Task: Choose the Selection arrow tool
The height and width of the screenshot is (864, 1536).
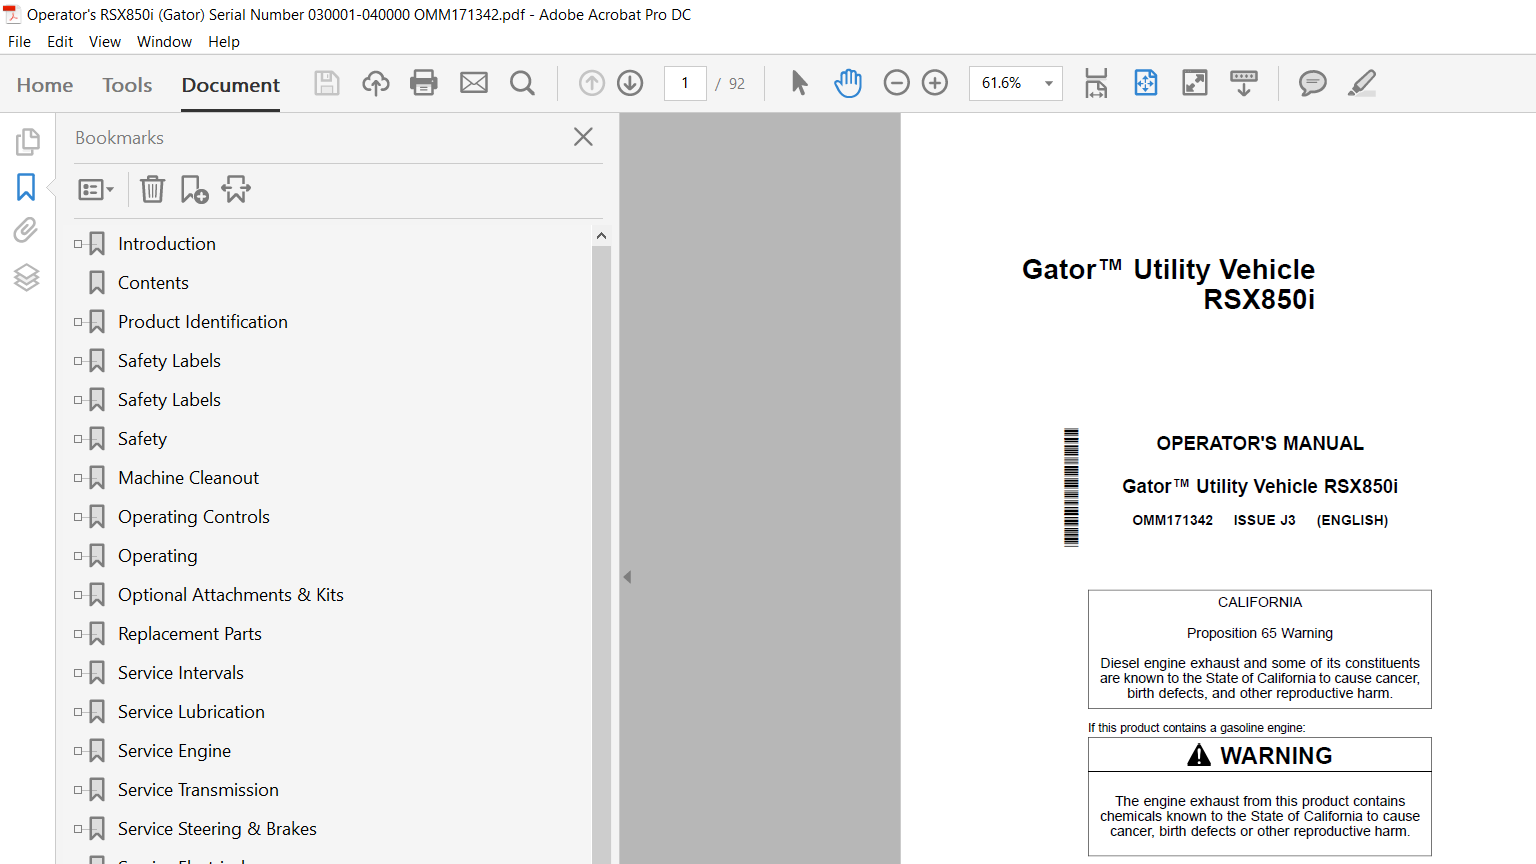Action: pyautogui.click(x=799, y=83)
